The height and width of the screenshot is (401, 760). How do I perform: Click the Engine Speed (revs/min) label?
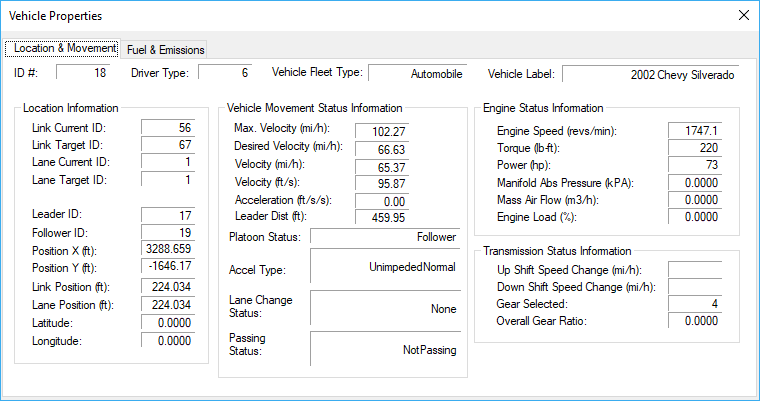point(557,131)
